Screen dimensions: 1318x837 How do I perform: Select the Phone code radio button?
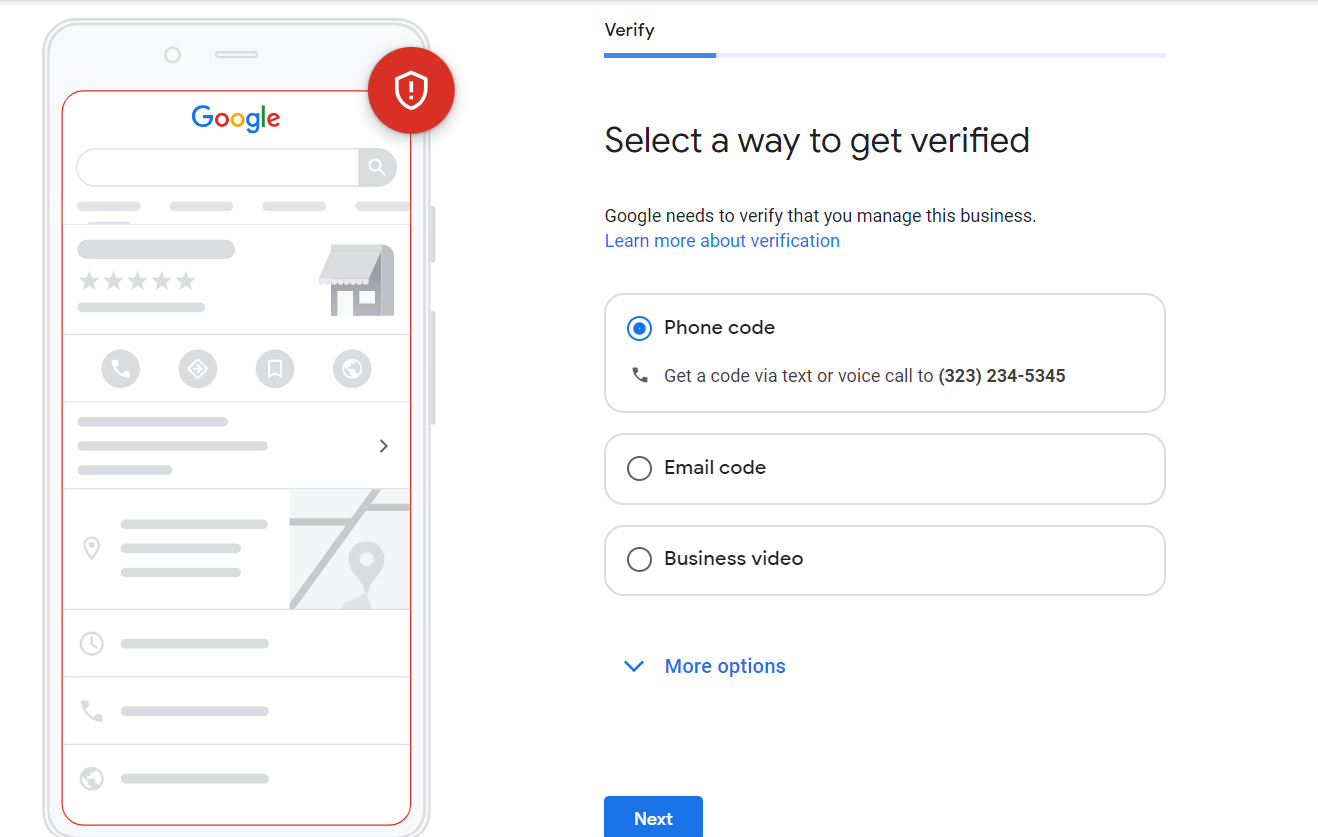pos(639,328)
